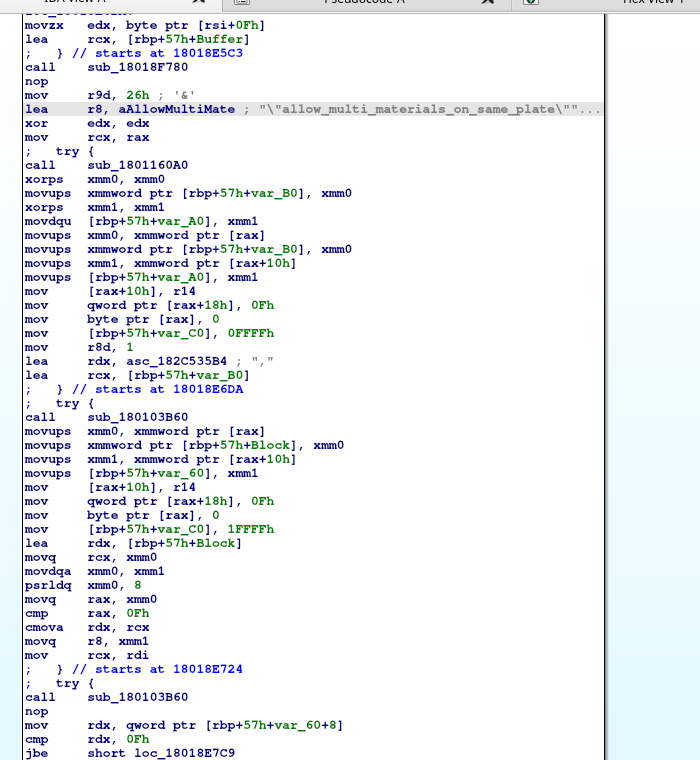Click the var_60+8 operand
The height and width of the screenshot is (760, 700).
tap(309, 725)
